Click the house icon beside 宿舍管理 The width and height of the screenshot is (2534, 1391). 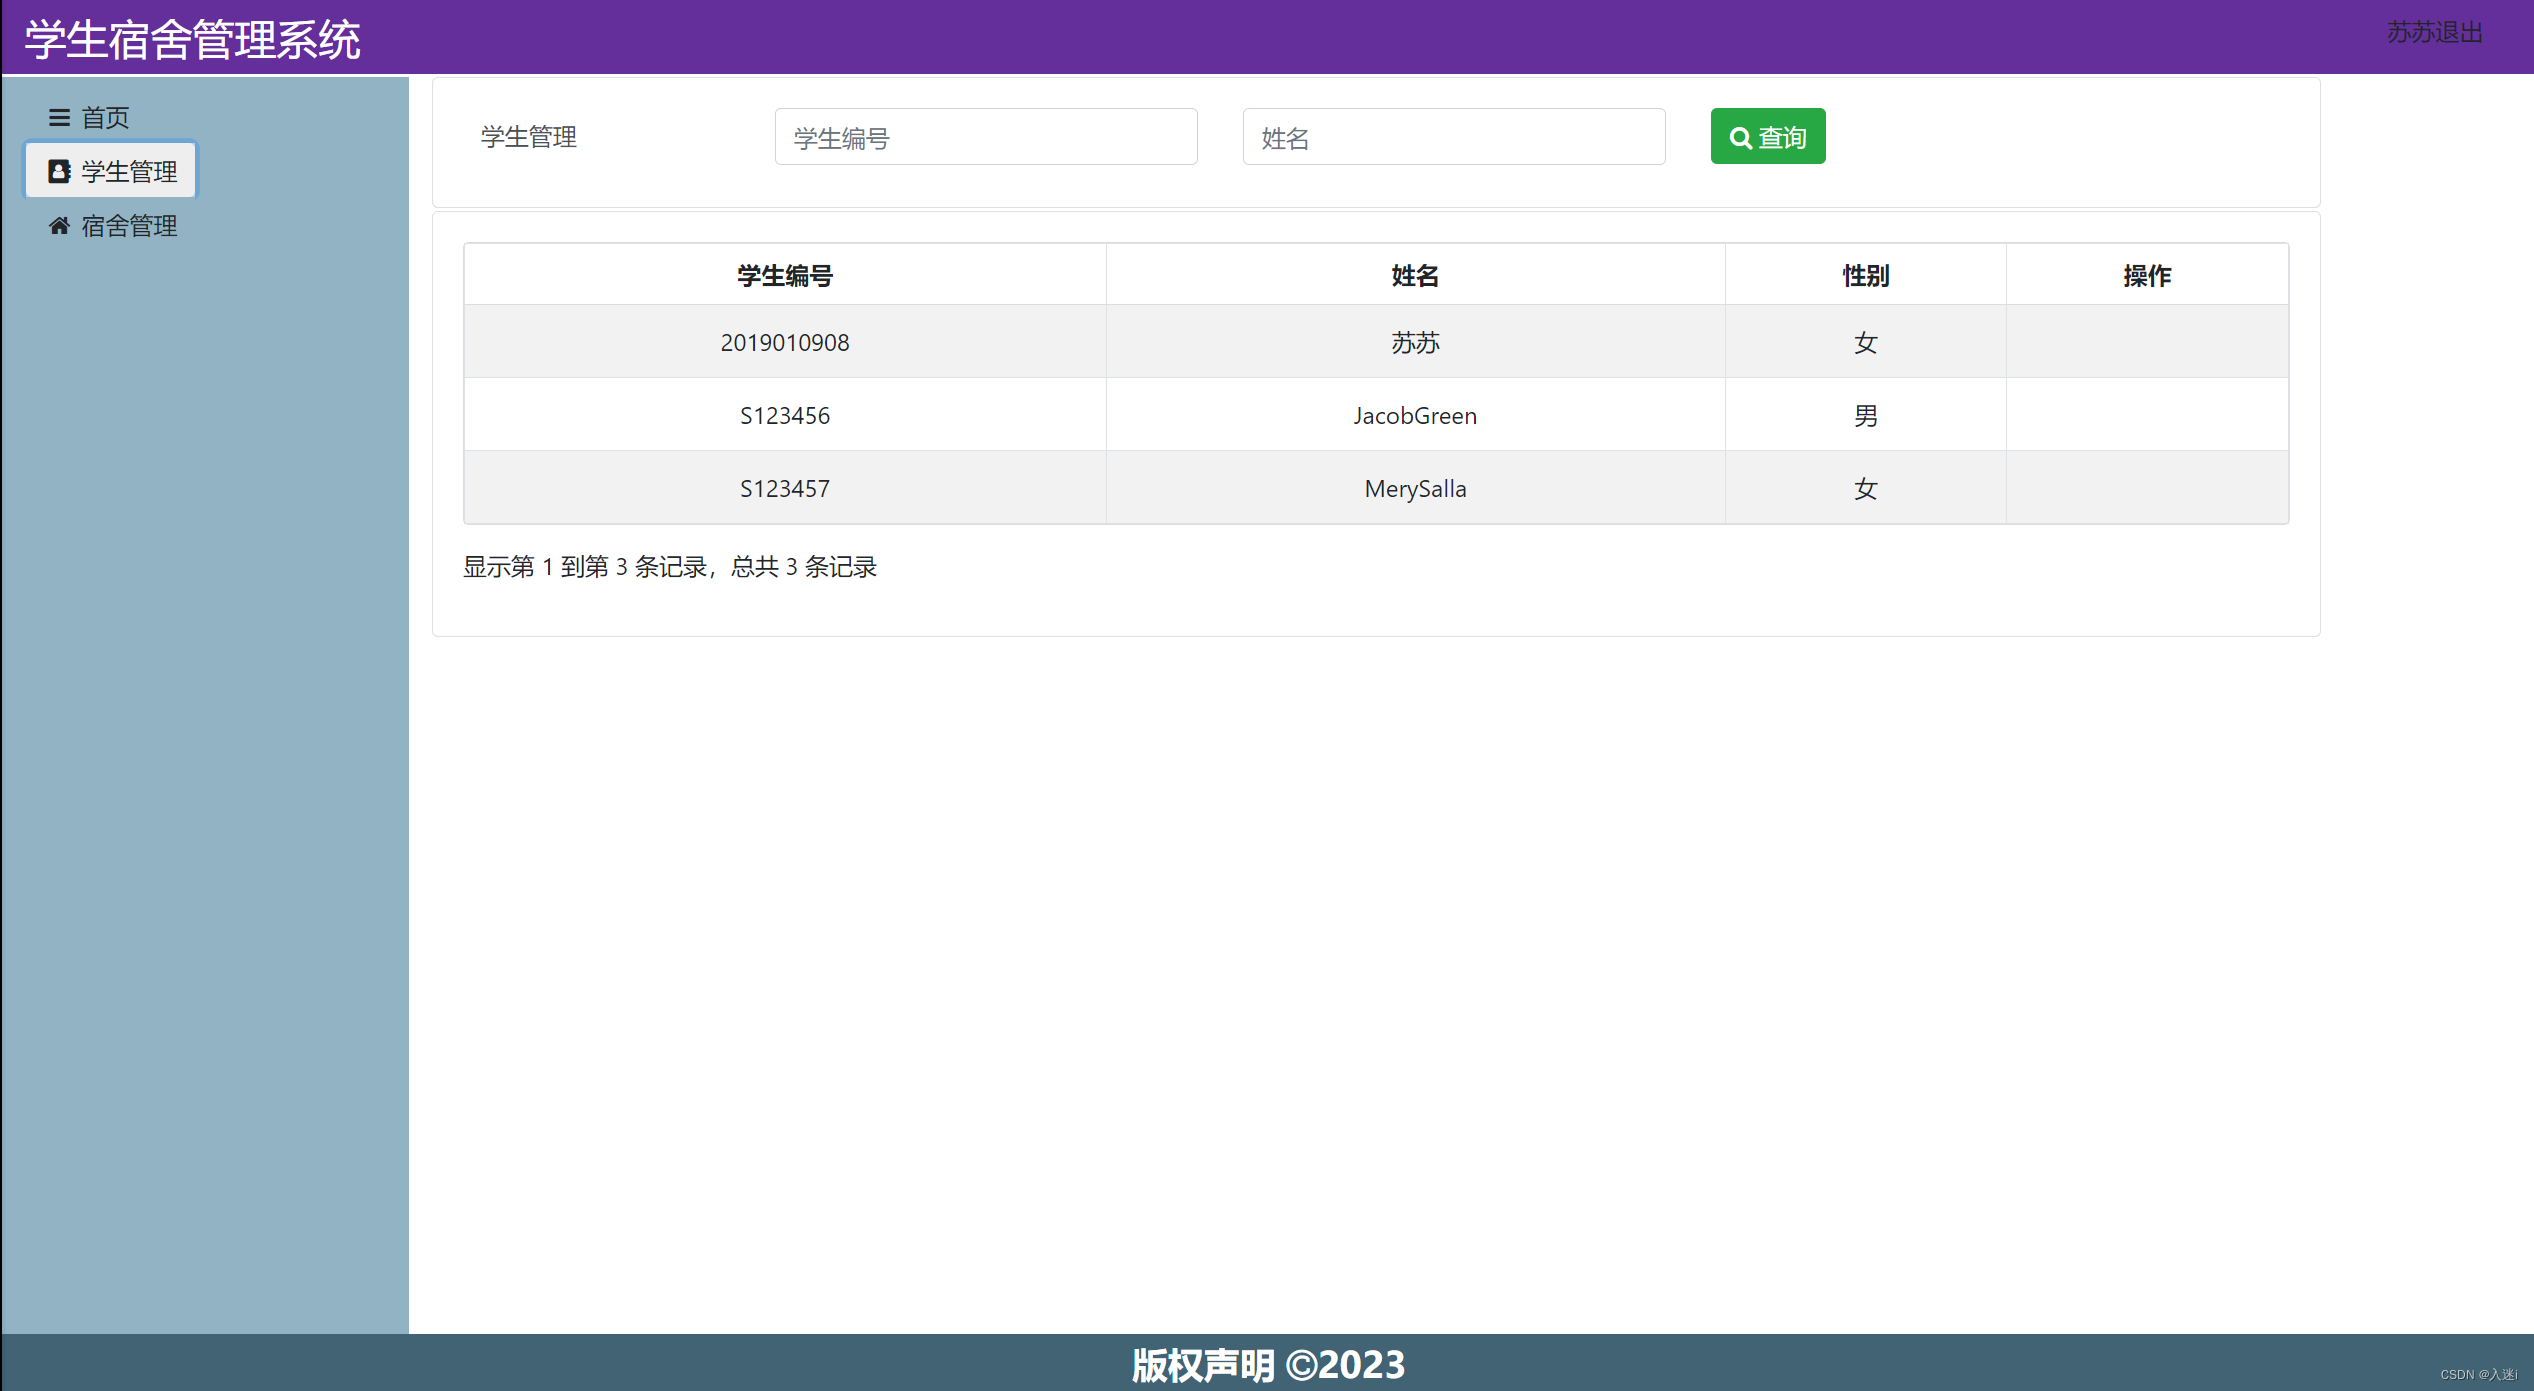[59, 226]
